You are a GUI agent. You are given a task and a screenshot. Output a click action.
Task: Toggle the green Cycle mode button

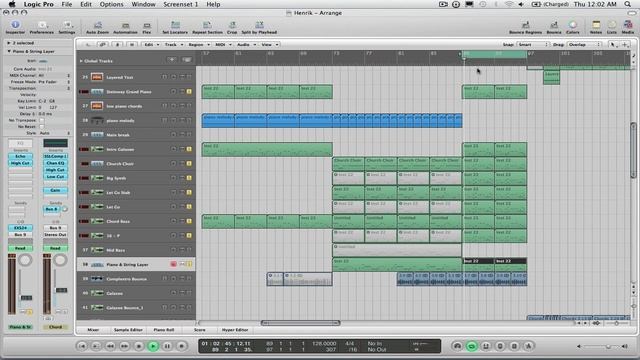click(x=471, y=346)
